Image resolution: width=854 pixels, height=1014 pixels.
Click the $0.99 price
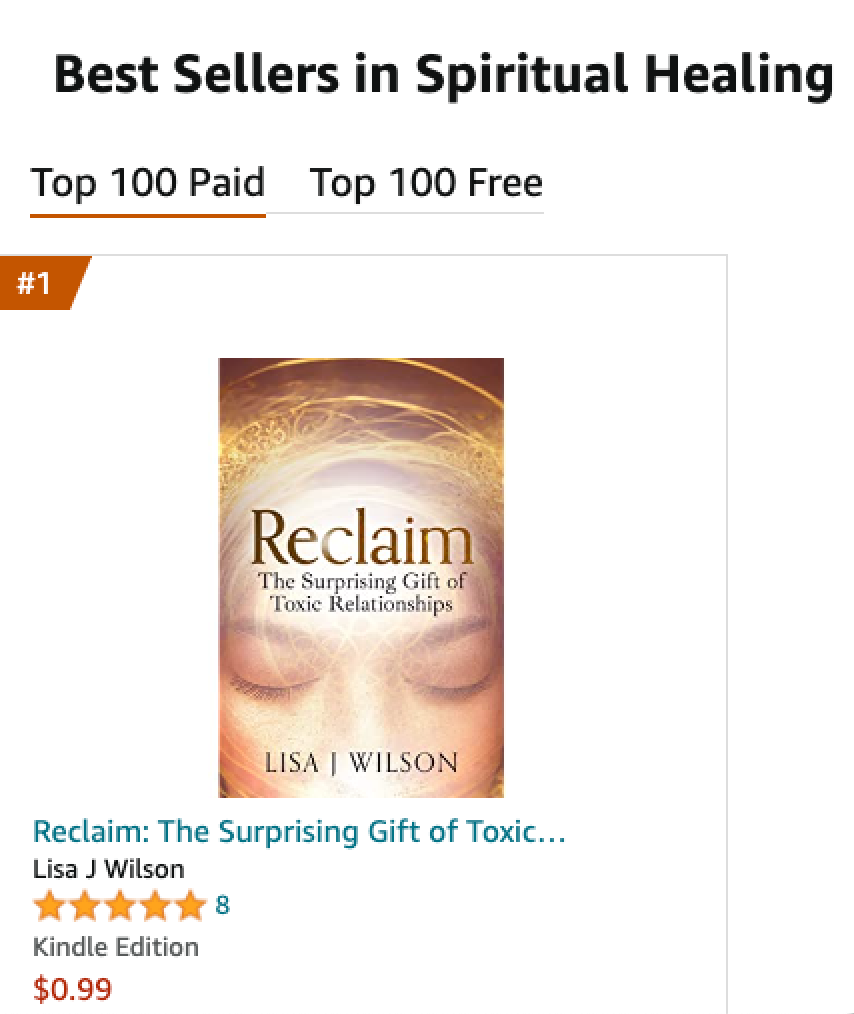(x=72, y=990)
